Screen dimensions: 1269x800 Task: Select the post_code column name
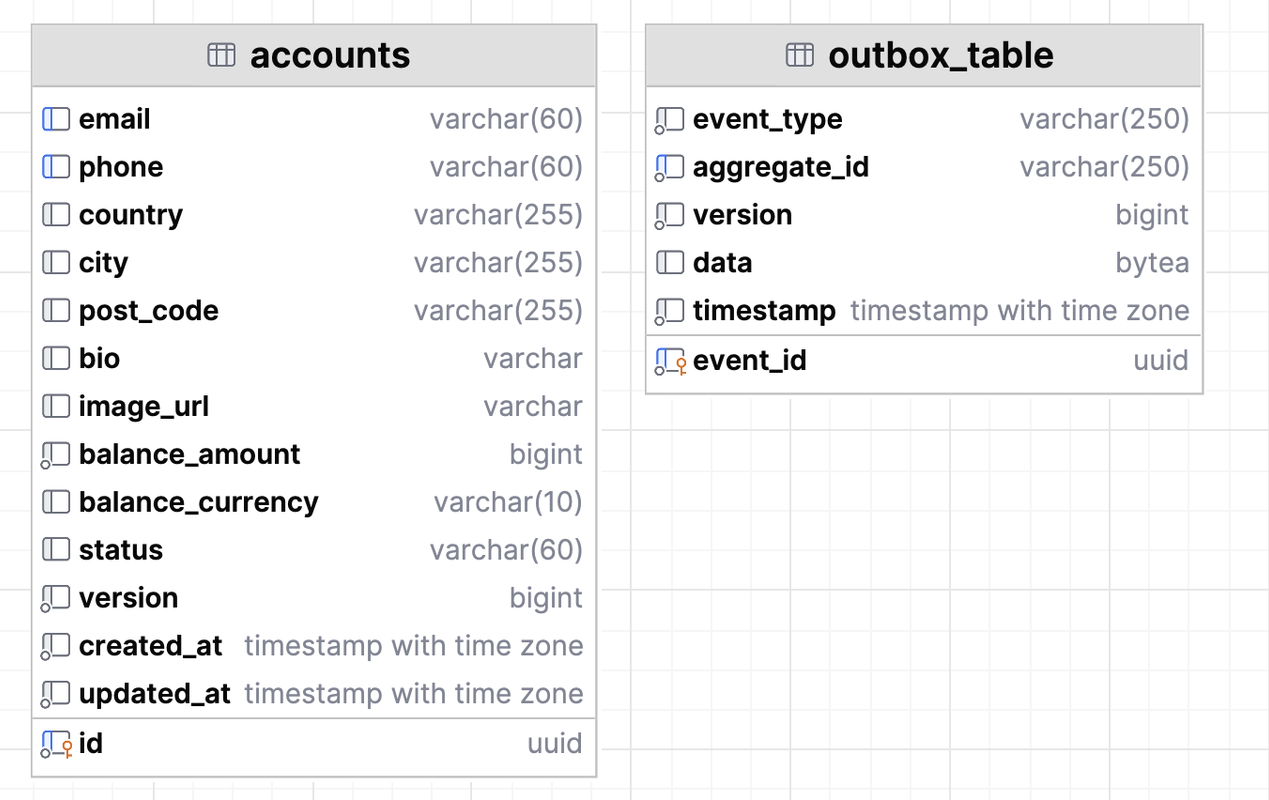pyautogui.click(x=148, y=311)
